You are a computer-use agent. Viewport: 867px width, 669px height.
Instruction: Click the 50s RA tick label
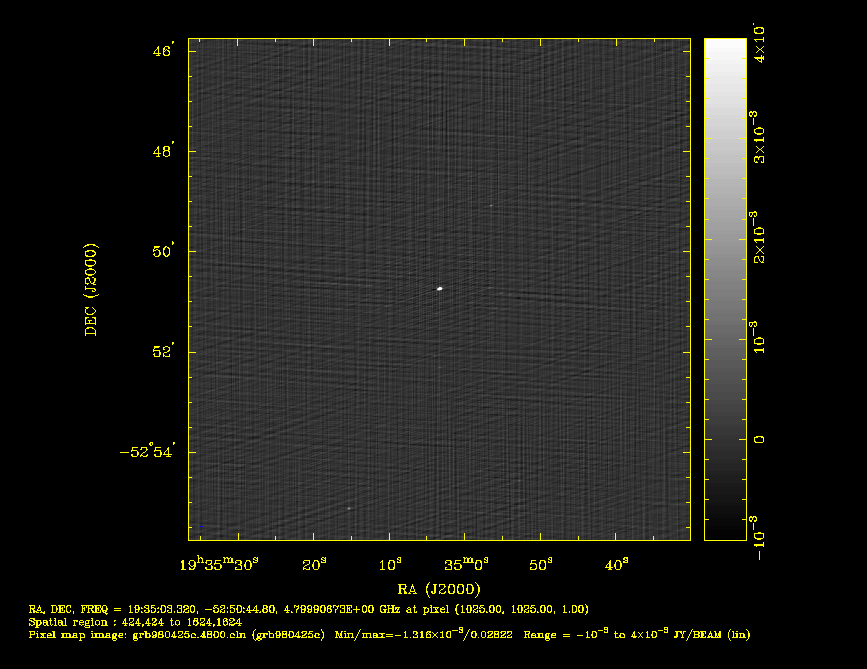[x=541, y=565]
